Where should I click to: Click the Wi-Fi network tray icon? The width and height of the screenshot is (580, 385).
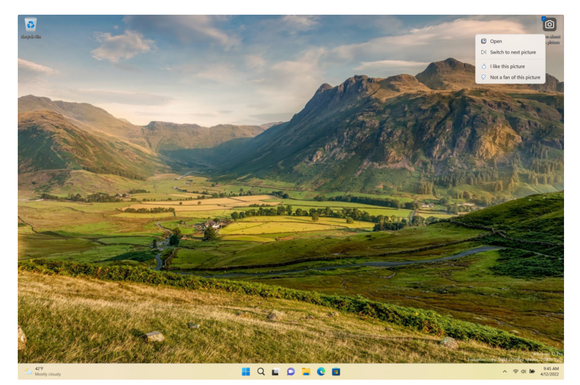pos(515,371)
